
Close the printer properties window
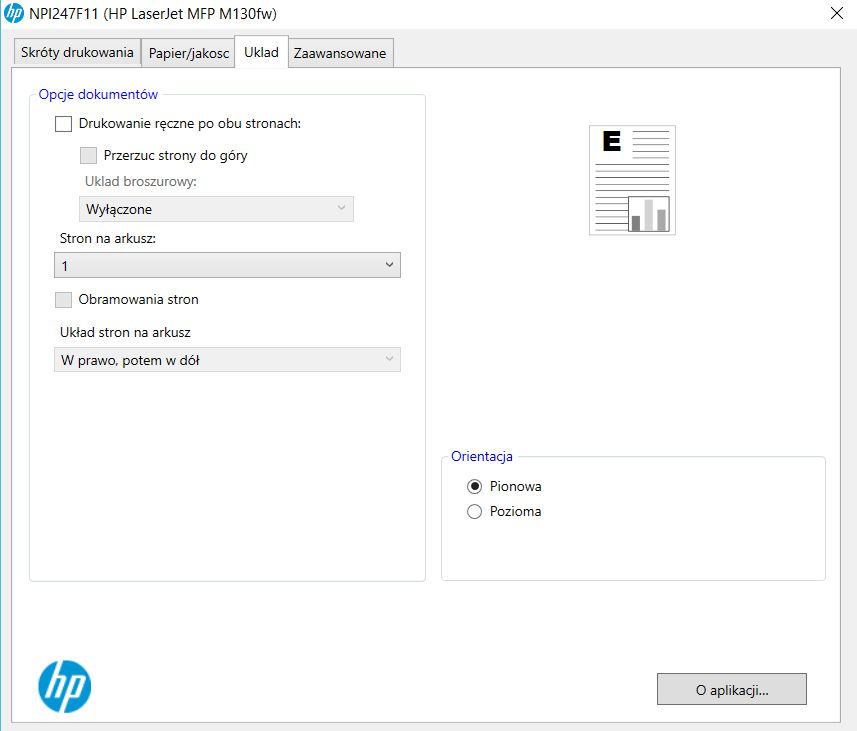tap(837, 13)
